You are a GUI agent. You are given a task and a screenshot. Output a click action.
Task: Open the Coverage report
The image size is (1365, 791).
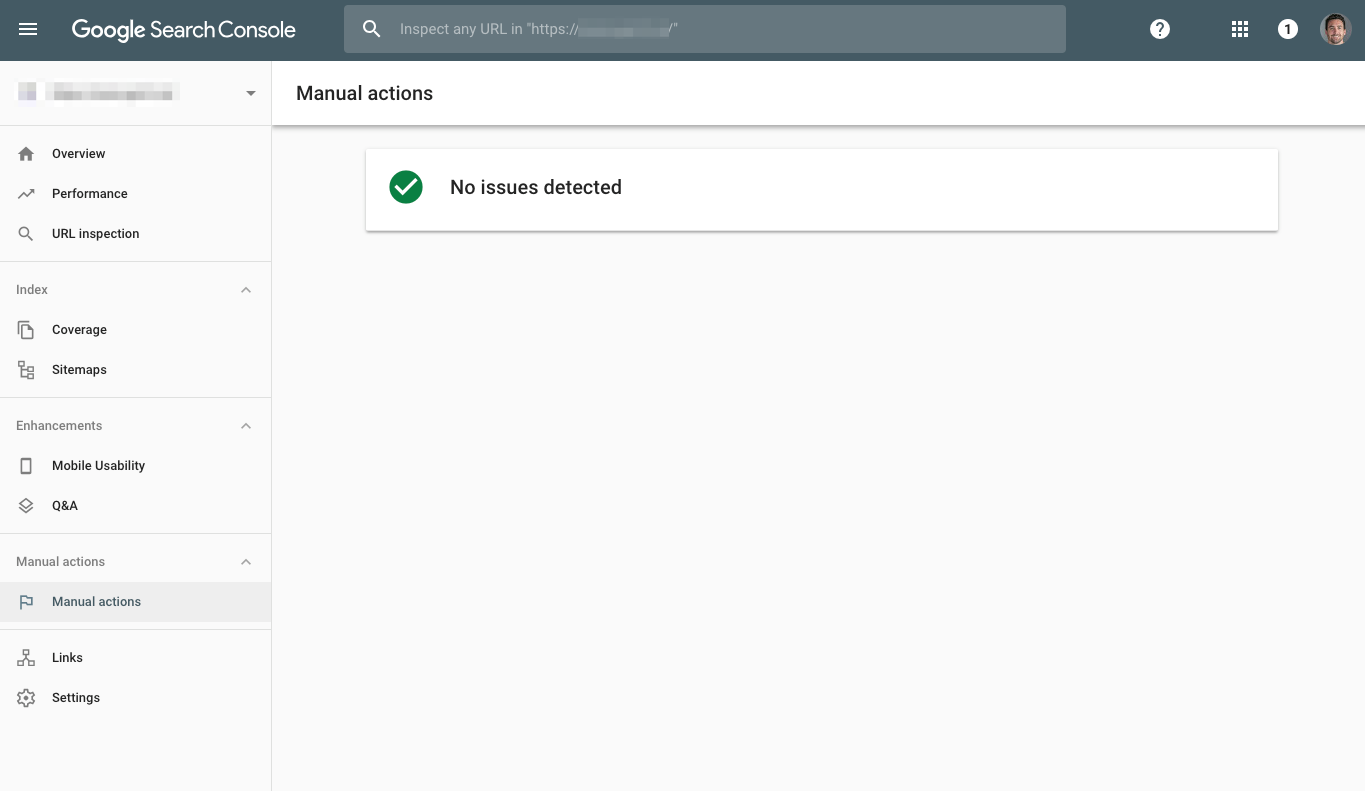(135, 330)
